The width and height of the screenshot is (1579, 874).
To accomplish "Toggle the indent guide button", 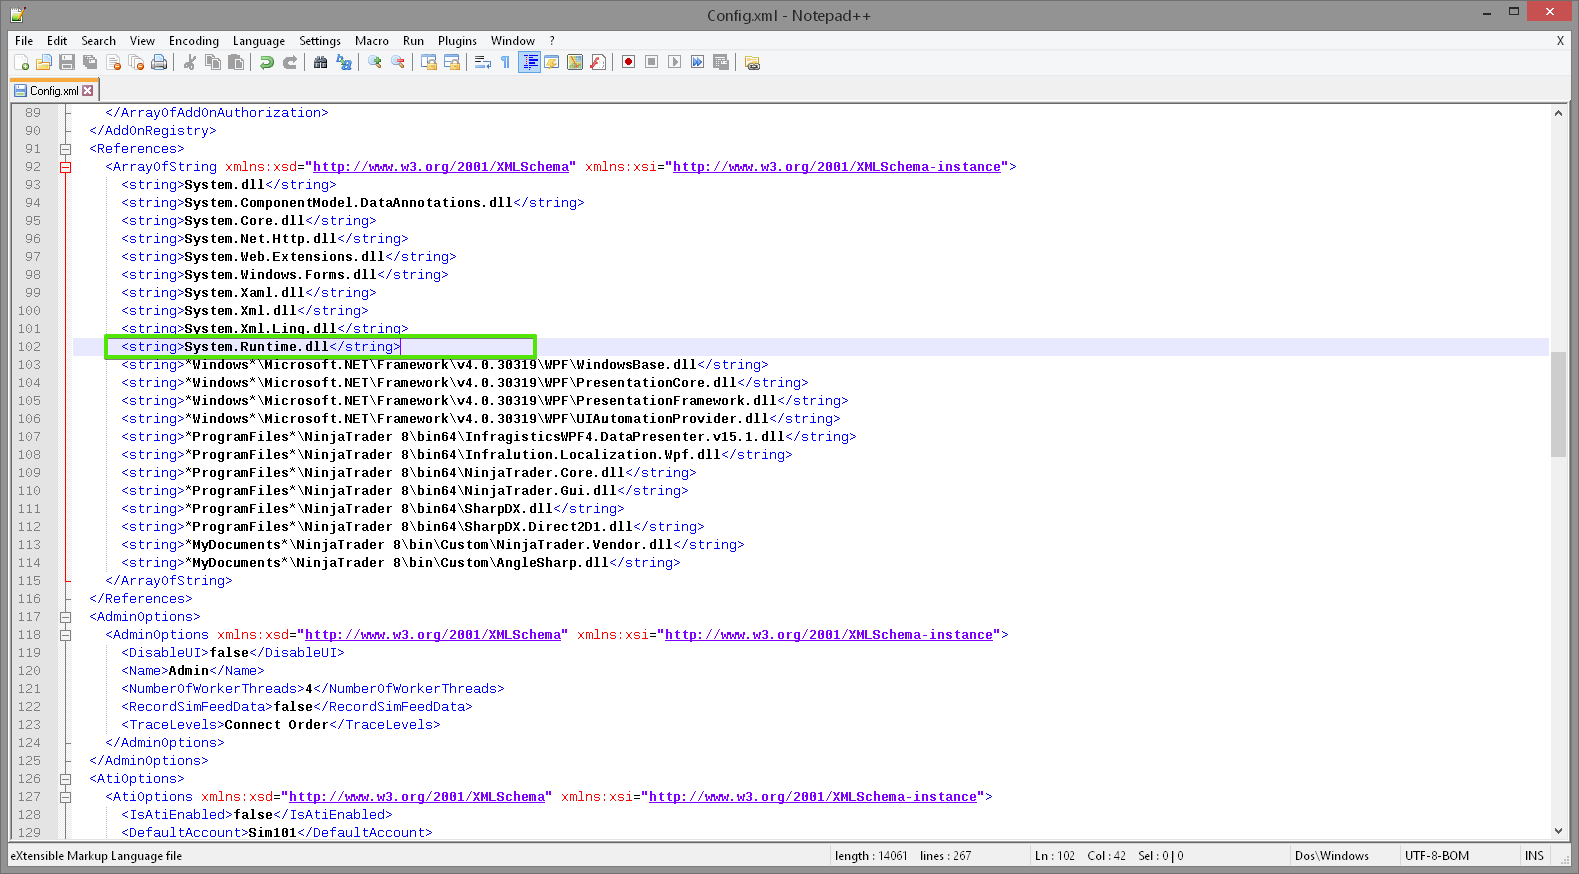I will click(529, 62).
